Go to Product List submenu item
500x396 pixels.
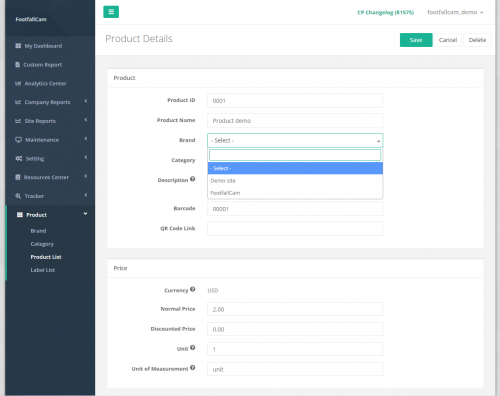point(46,257)
